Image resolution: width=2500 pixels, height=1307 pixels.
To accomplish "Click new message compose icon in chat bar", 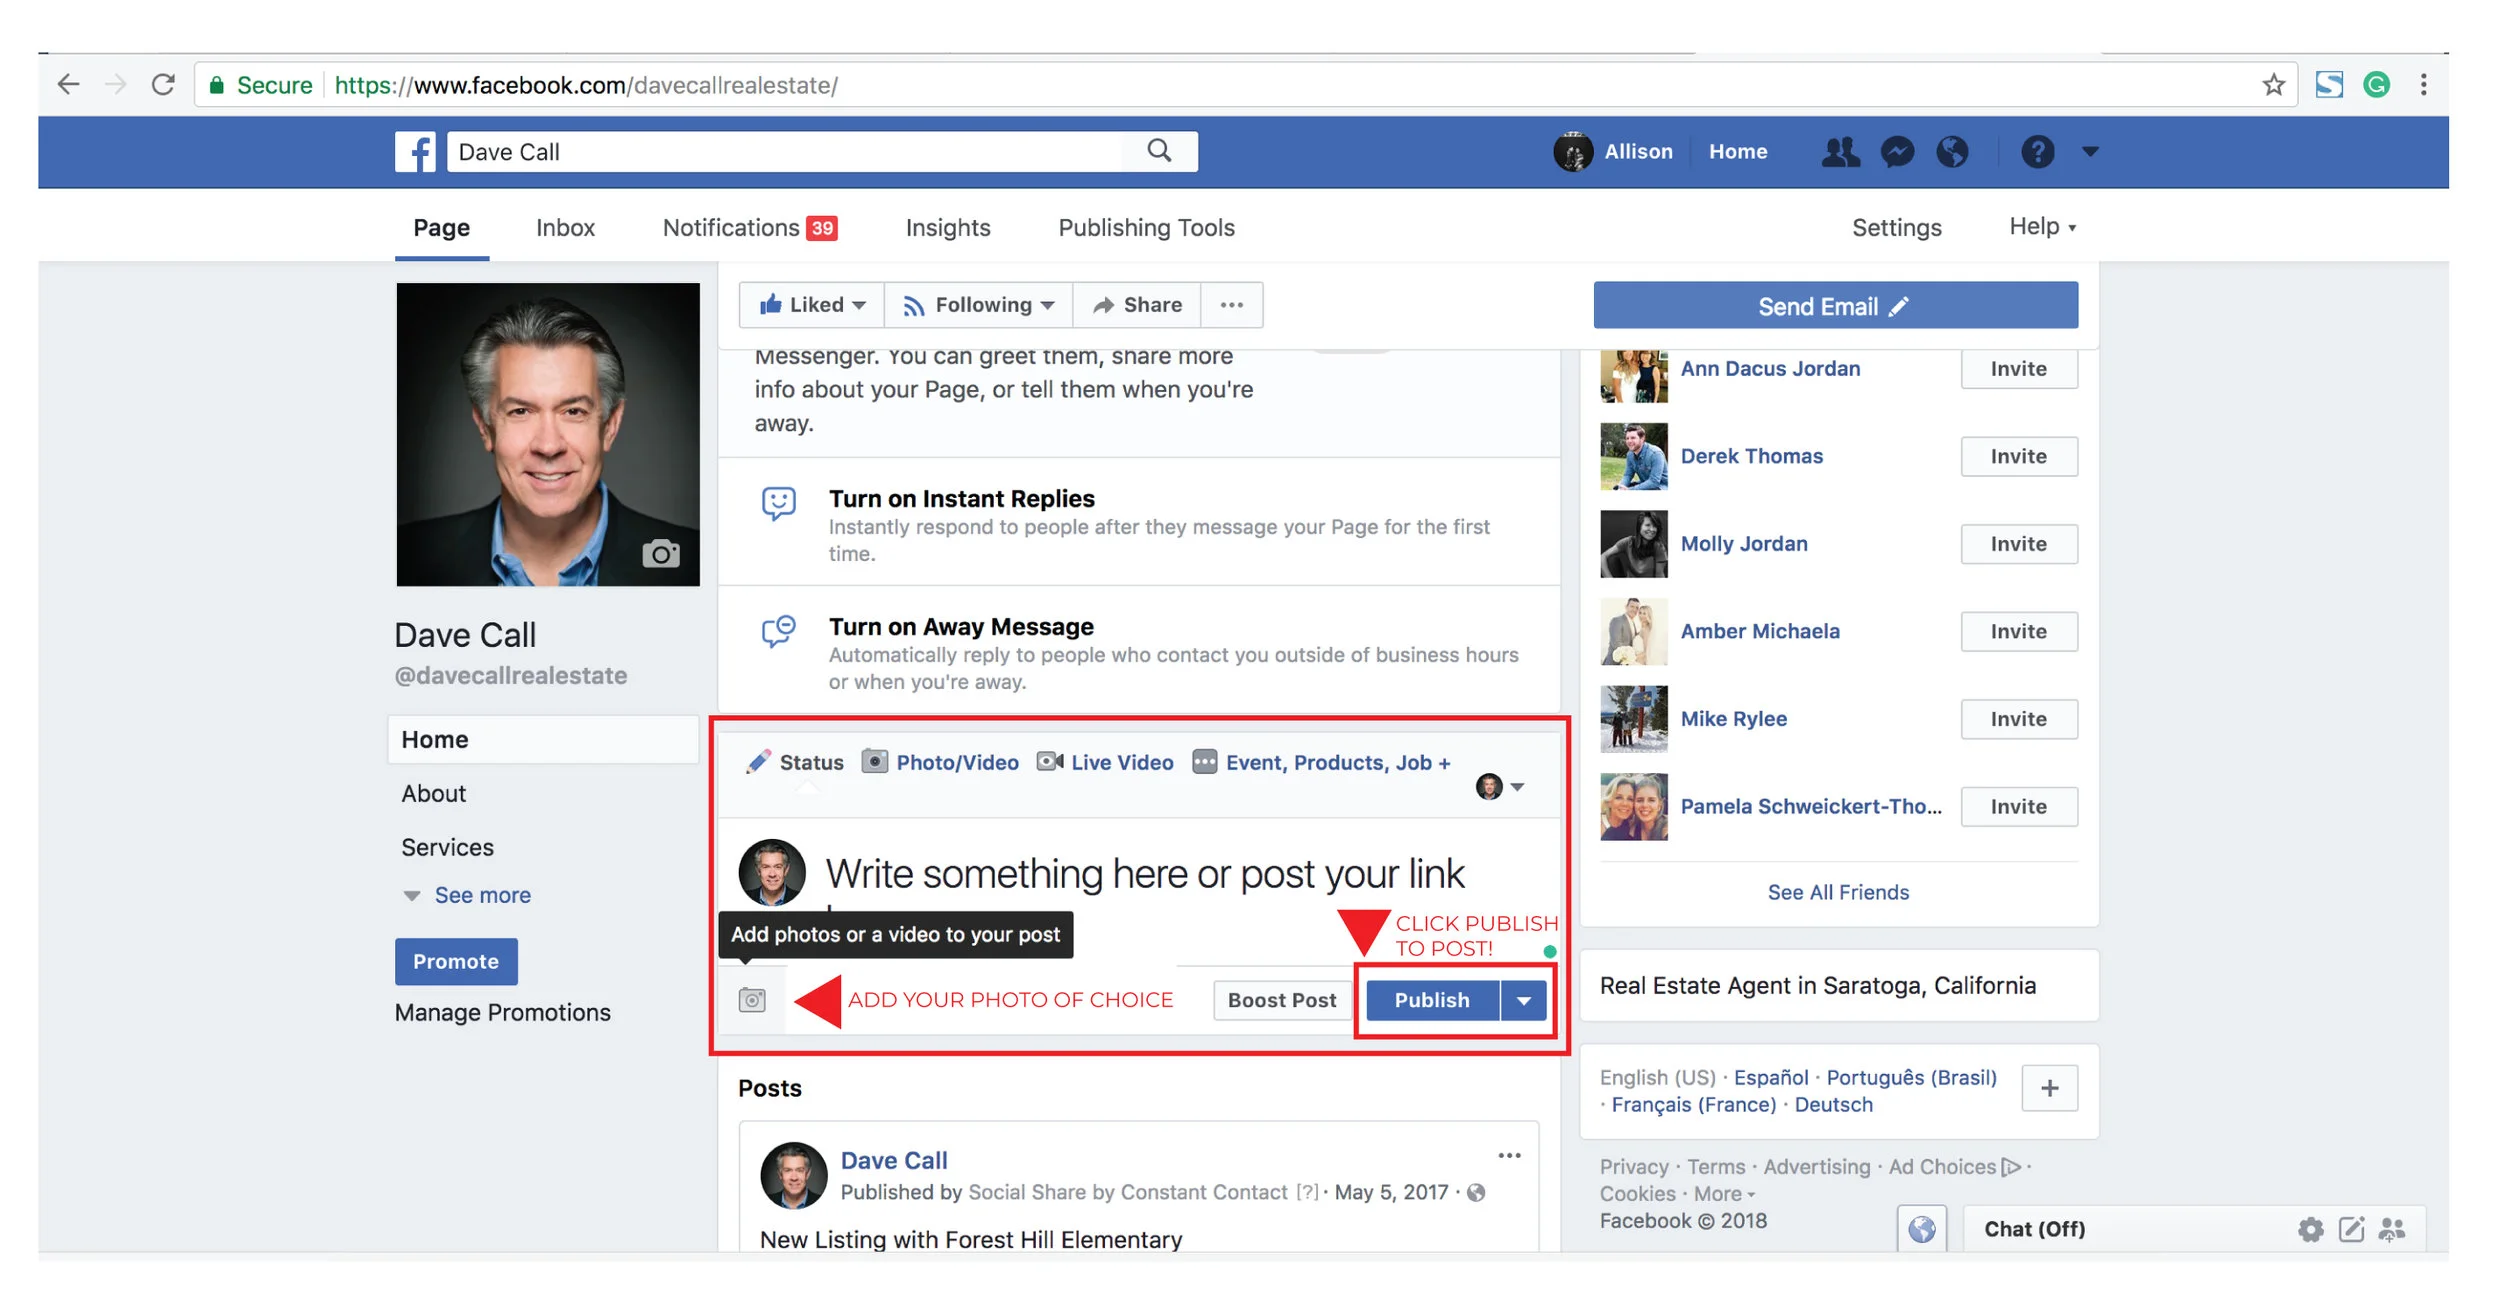I will tap(2351, 1229).
